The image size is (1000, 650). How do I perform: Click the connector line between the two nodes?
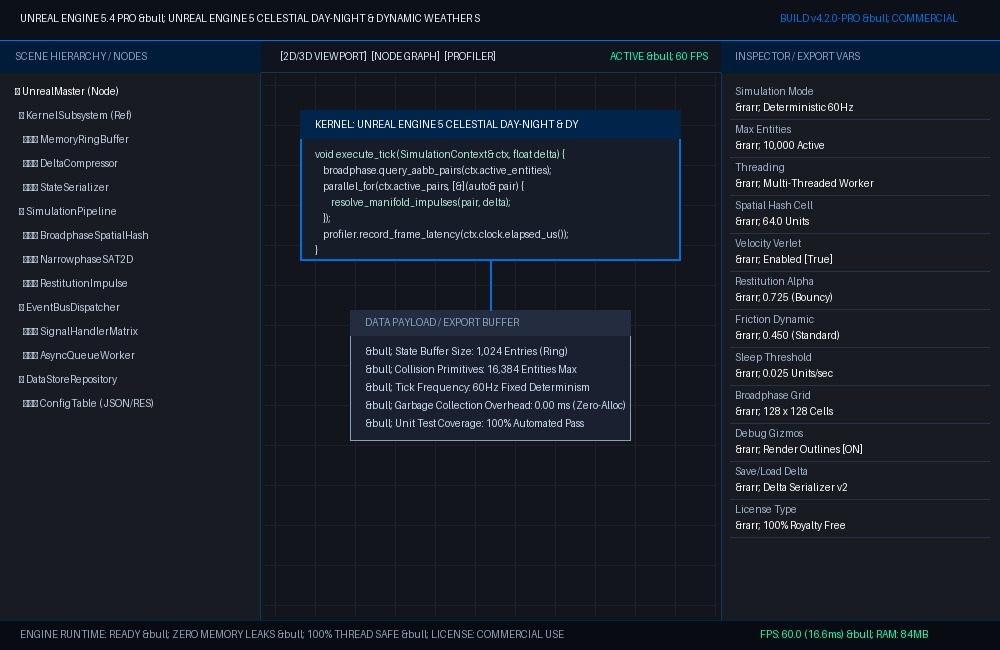point(490,285)
